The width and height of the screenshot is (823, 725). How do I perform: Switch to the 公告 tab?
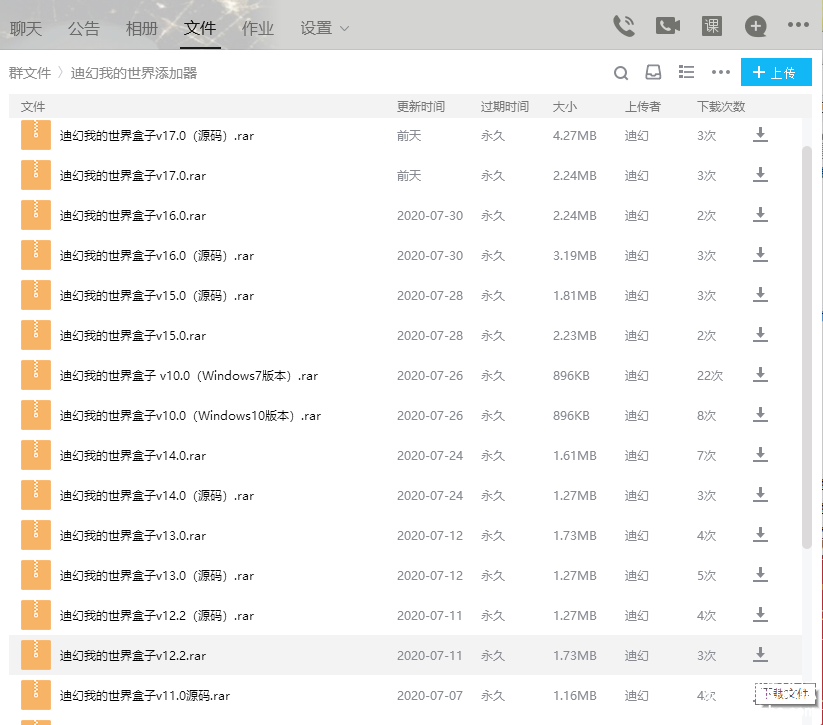click(84, 28)
